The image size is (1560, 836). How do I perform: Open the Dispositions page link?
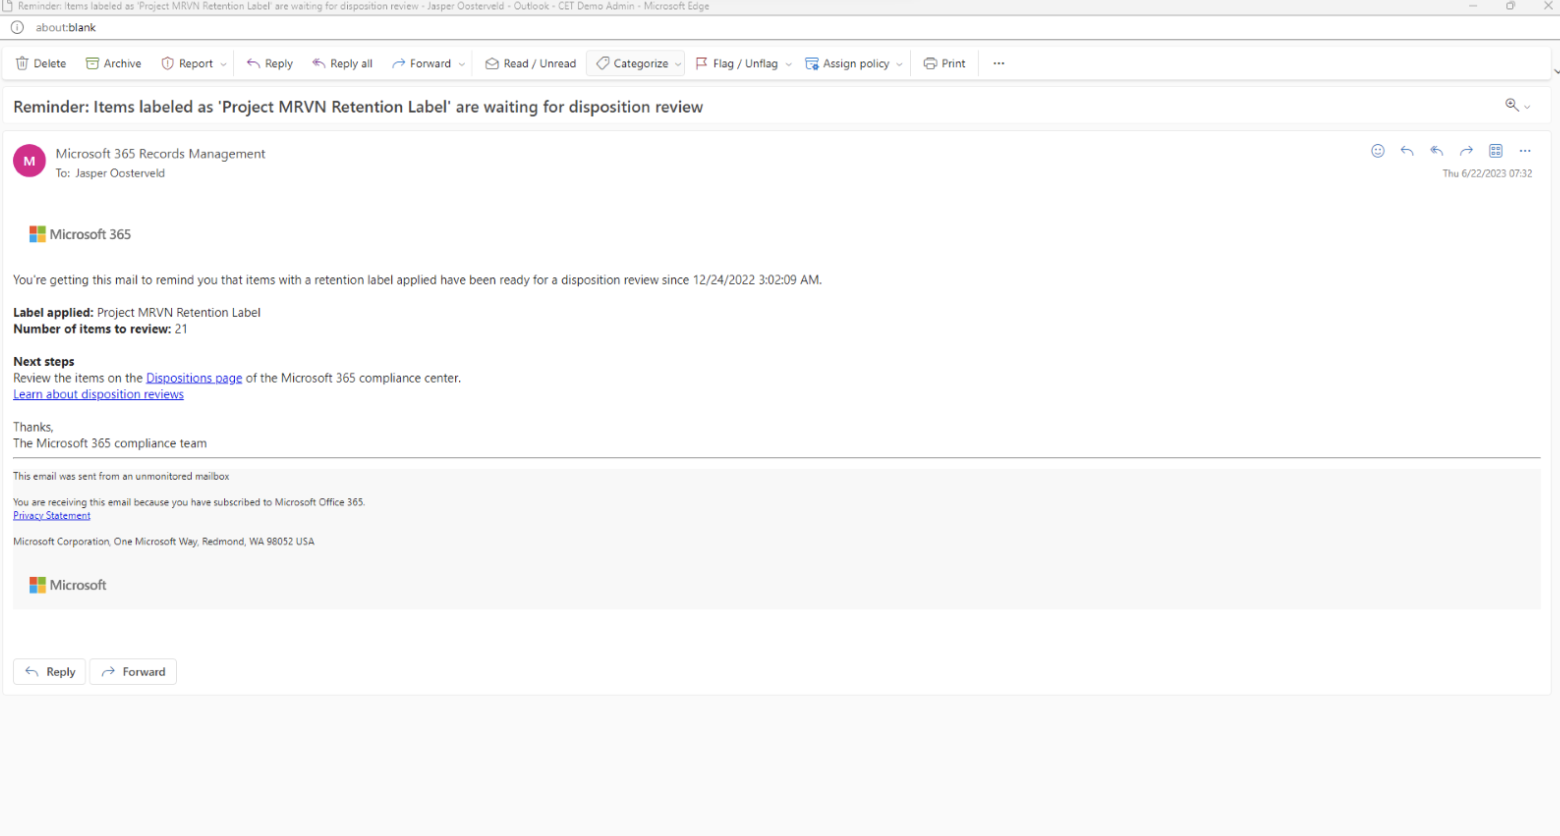click(194, 378)
